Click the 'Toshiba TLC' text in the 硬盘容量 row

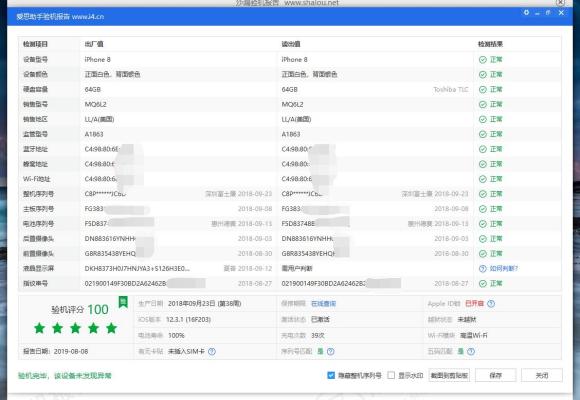coord(451,90)
